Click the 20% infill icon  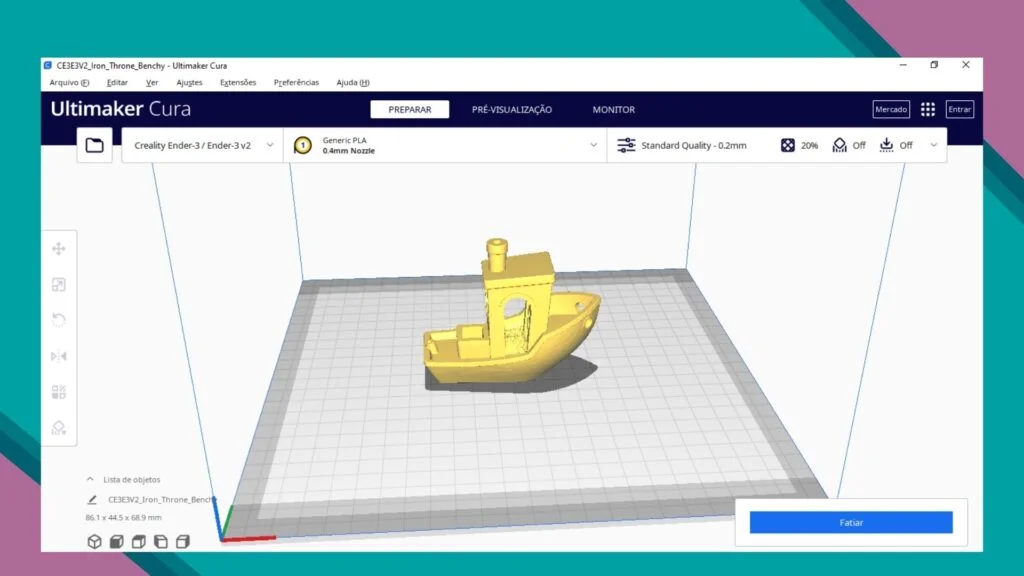[788, 145]
